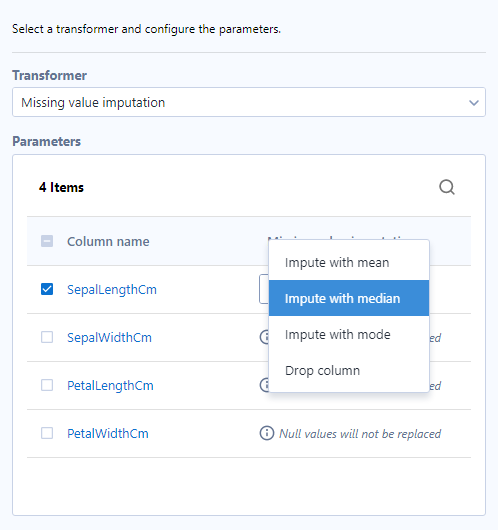Open the PetalWidthCm column link
The image size is (498, 530).
tap(108, 433)
